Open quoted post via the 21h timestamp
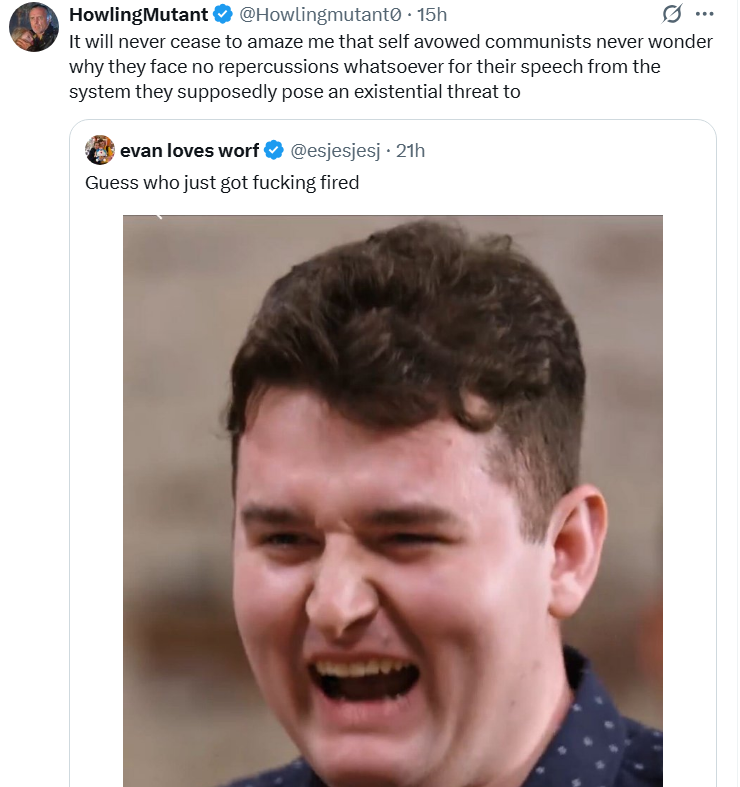 coord(410,150)
